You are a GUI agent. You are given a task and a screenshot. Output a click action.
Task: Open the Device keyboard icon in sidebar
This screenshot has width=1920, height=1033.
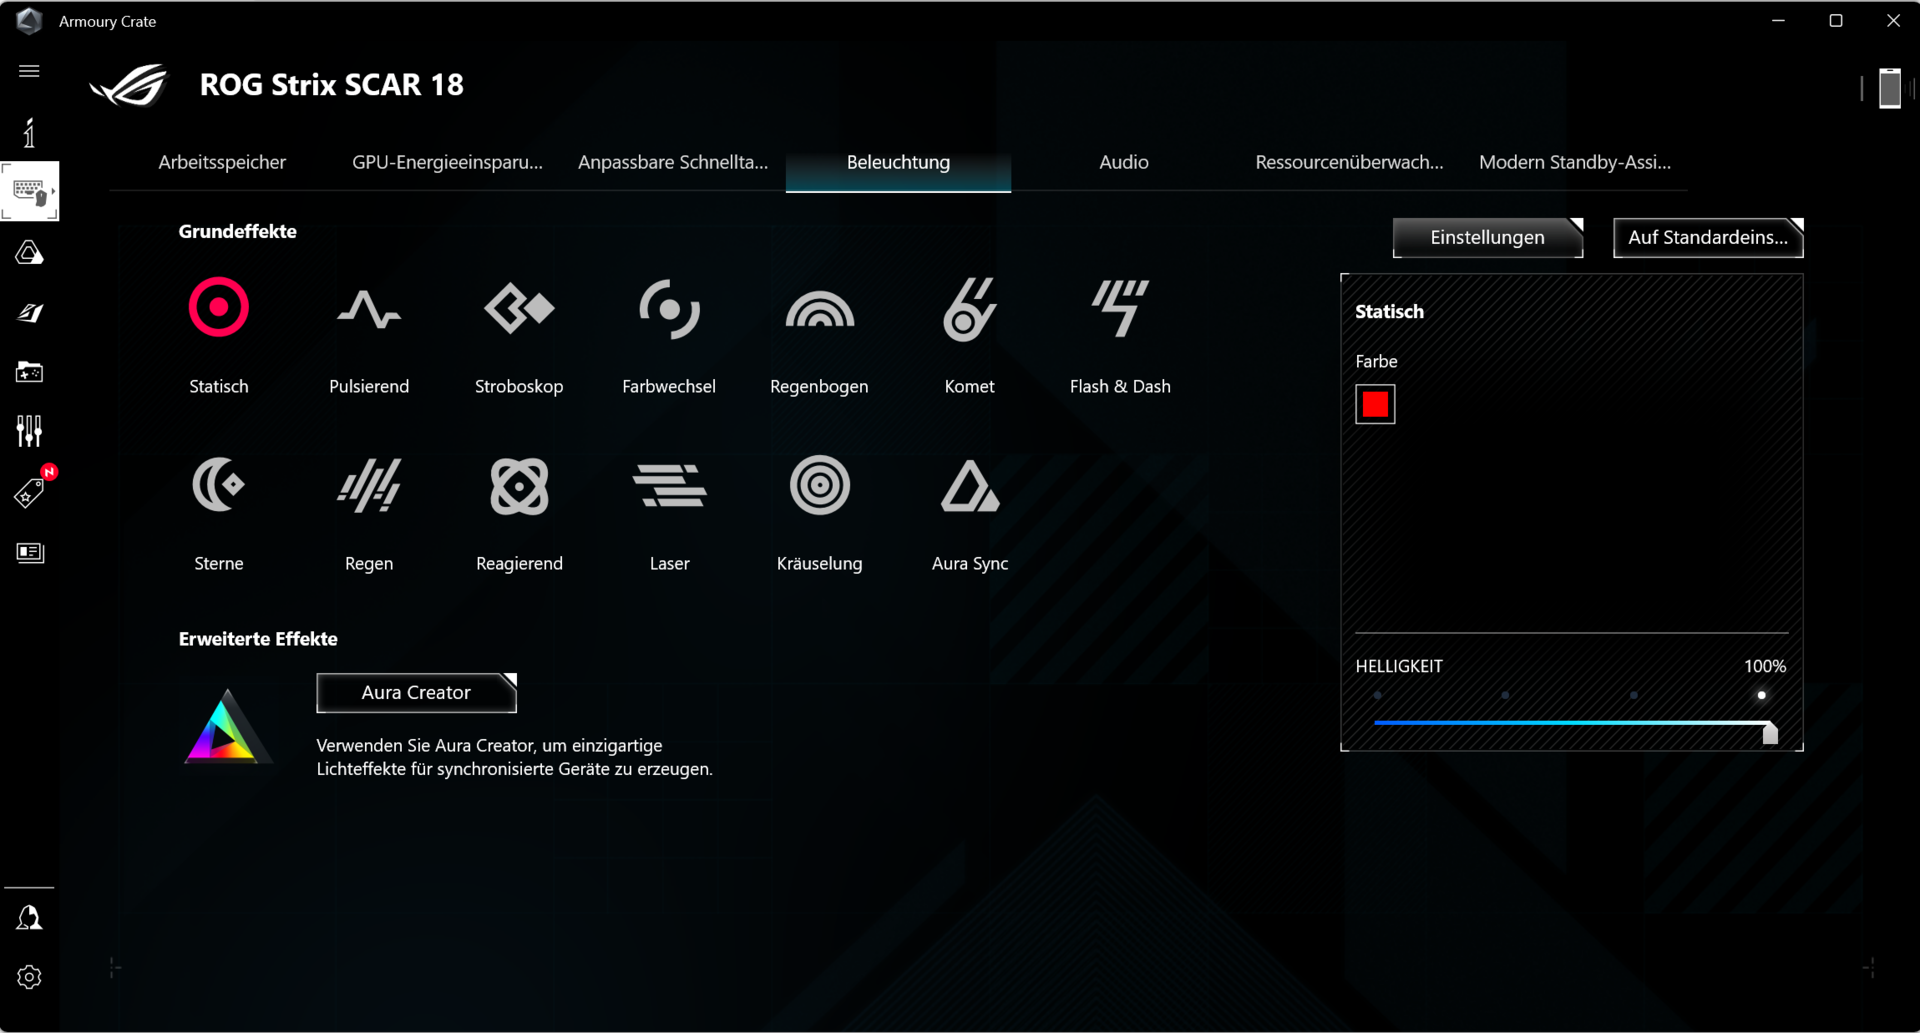click(30, 191)
